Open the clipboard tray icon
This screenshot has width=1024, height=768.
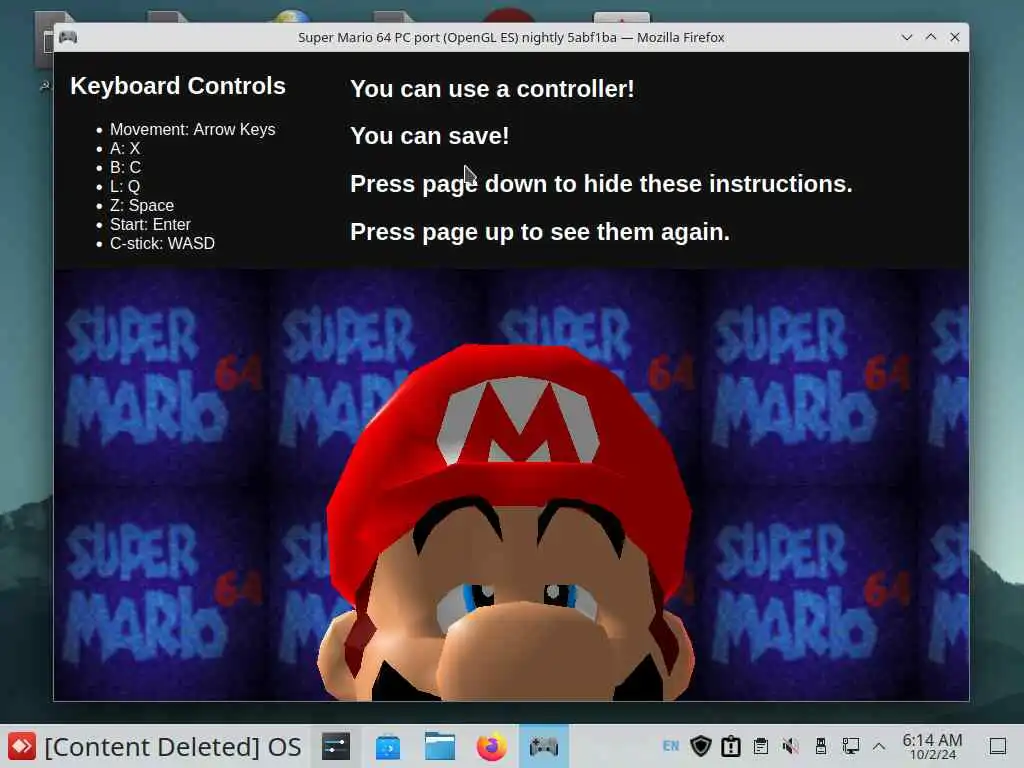coord(761,746)
